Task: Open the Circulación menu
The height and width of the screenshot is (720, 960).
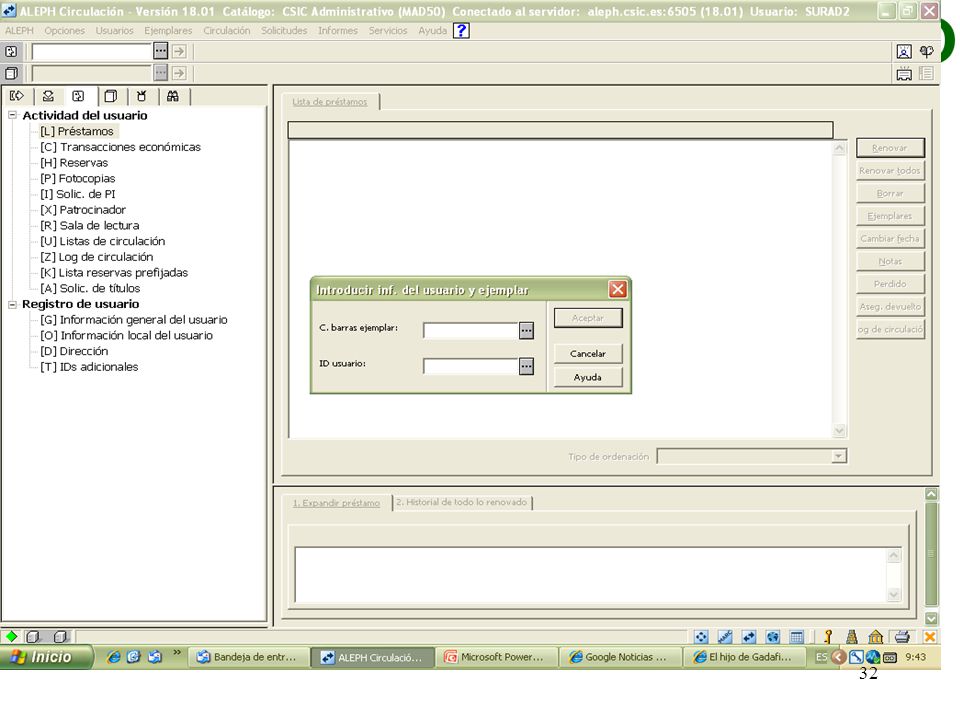Action: 227,31
